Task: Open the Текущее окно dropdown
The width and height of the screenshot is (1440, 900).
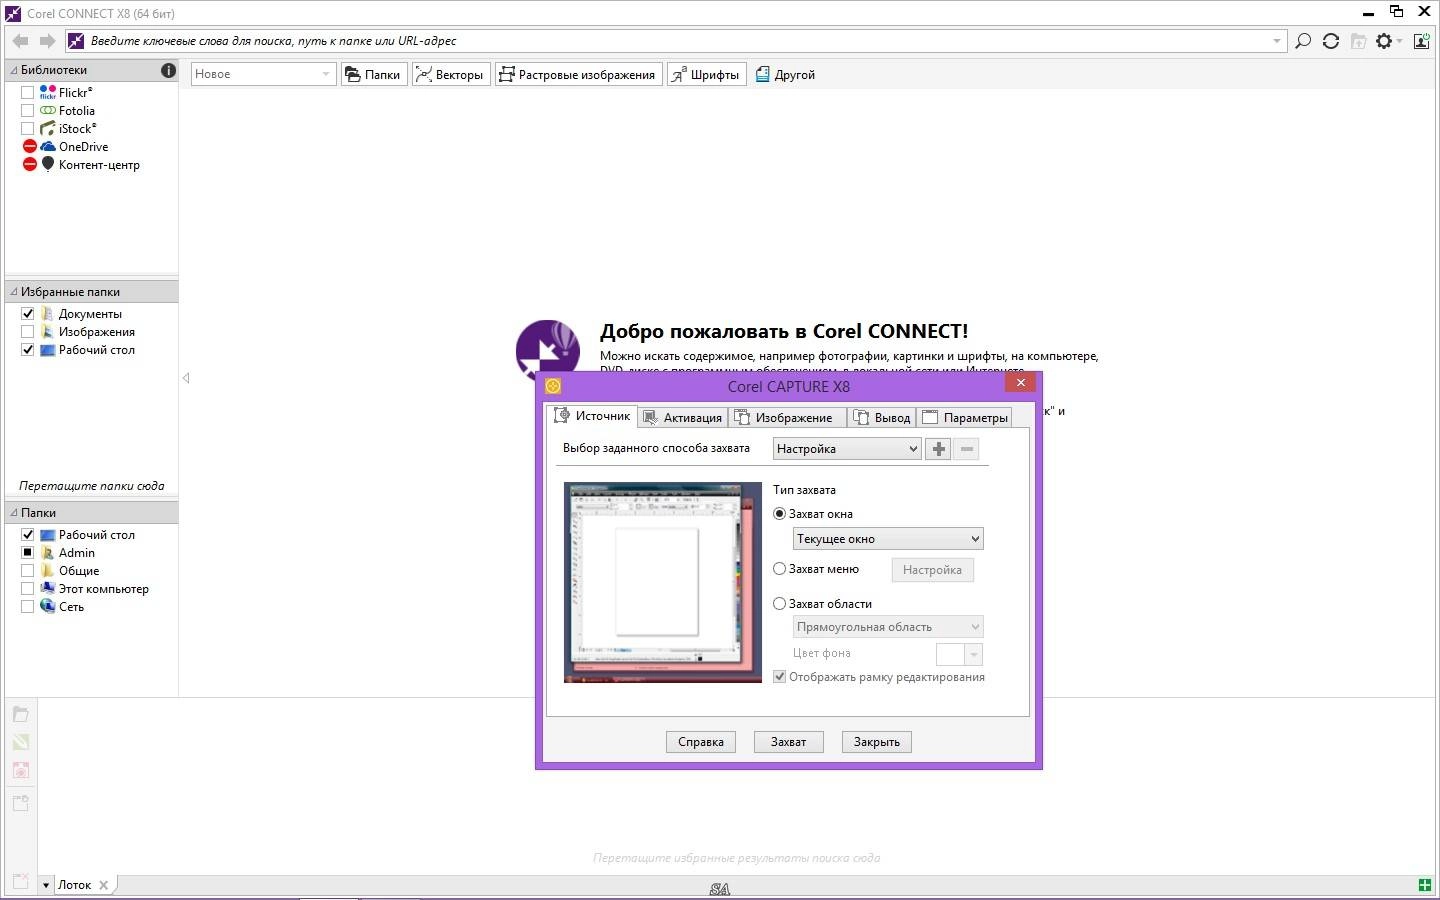Action: click(888, 539)
